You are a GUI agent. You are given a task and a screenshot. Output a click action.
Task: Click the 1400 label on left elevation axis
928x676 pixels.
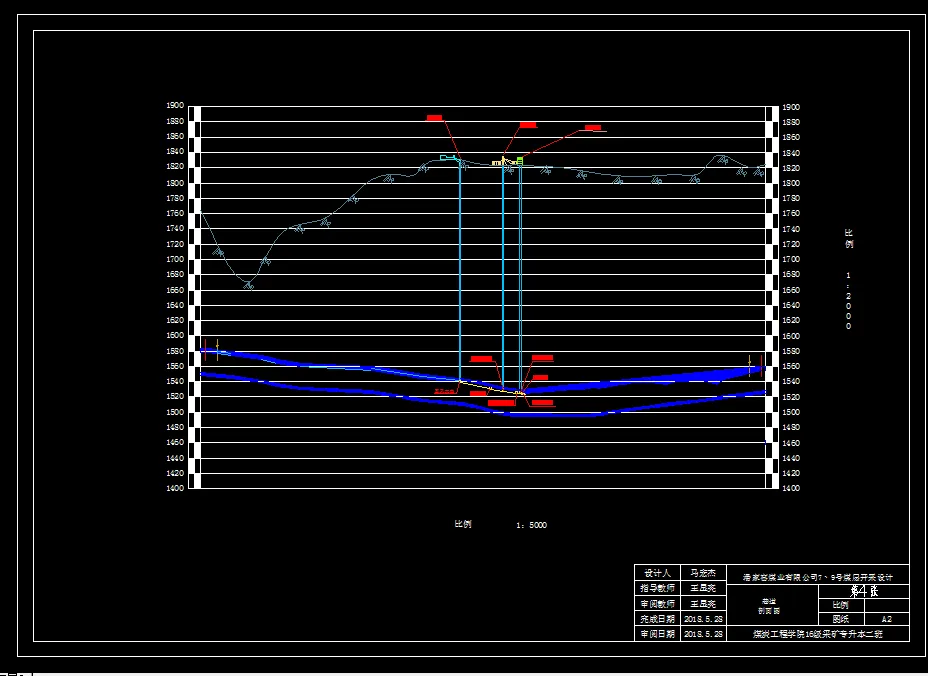point(176,488)
